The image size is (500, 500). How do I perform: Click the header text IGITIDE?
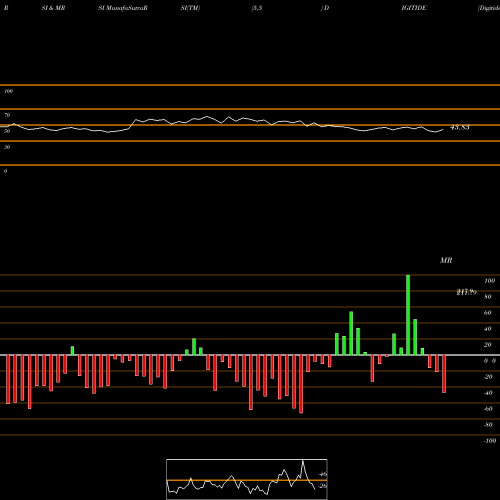coord(414,8)
